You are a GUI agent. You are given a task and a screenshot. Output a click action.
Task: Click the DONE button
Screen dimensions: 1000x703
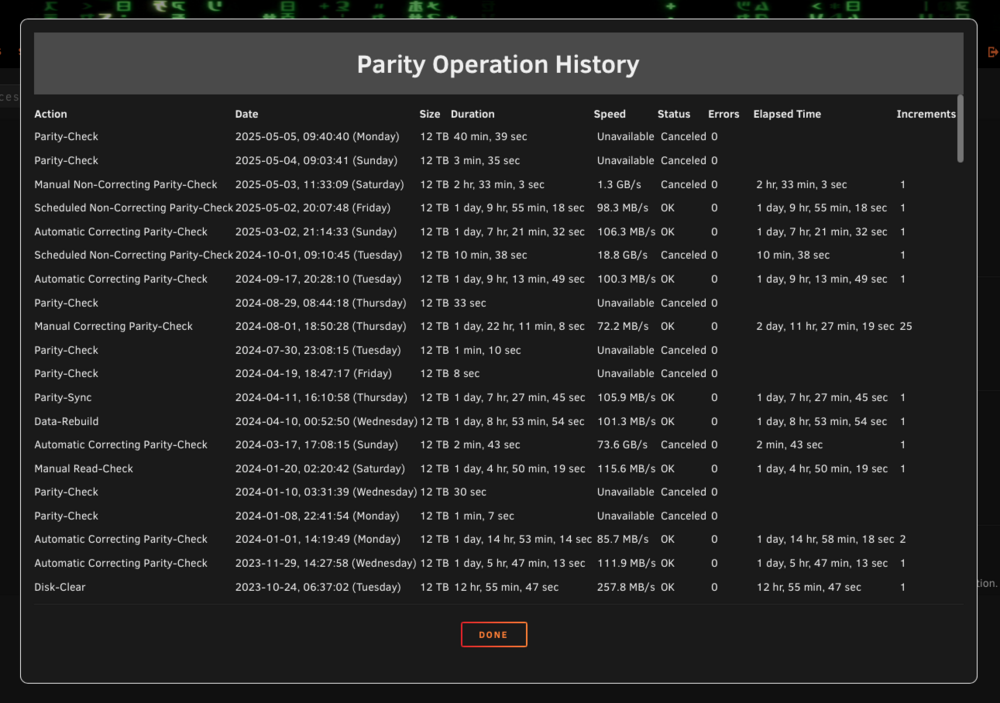pos(494,634)
